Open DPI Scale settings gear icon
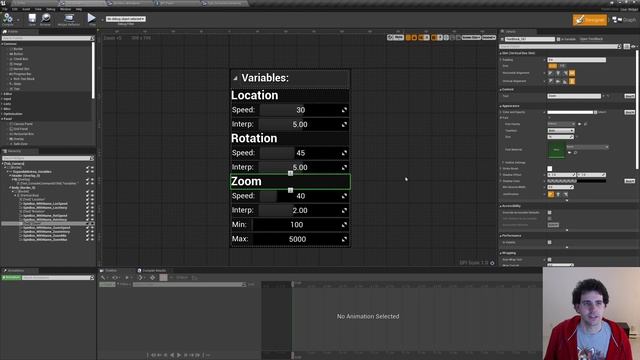Image resolution: width=640 pixels, height=360 pixels. click(492, 263)
